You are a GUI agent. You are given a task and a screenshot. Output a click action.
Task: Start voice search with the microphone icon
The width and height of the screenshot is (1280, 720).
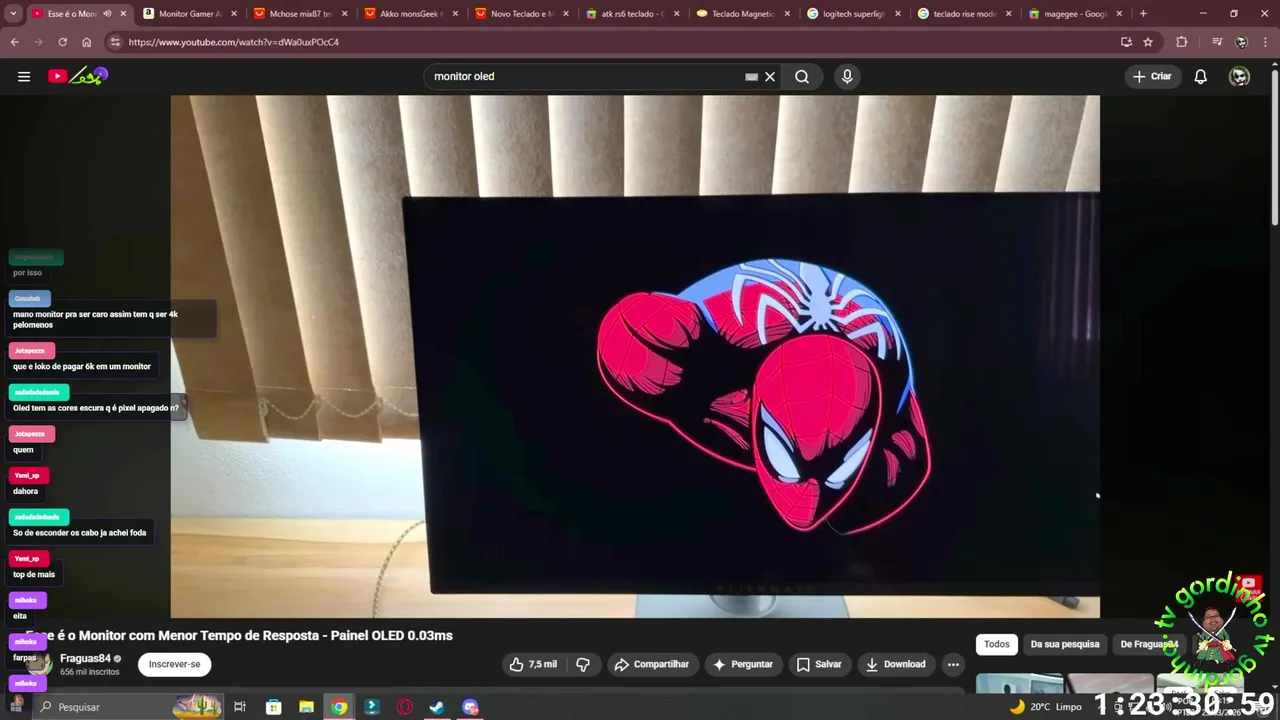(x=847, y=76)
